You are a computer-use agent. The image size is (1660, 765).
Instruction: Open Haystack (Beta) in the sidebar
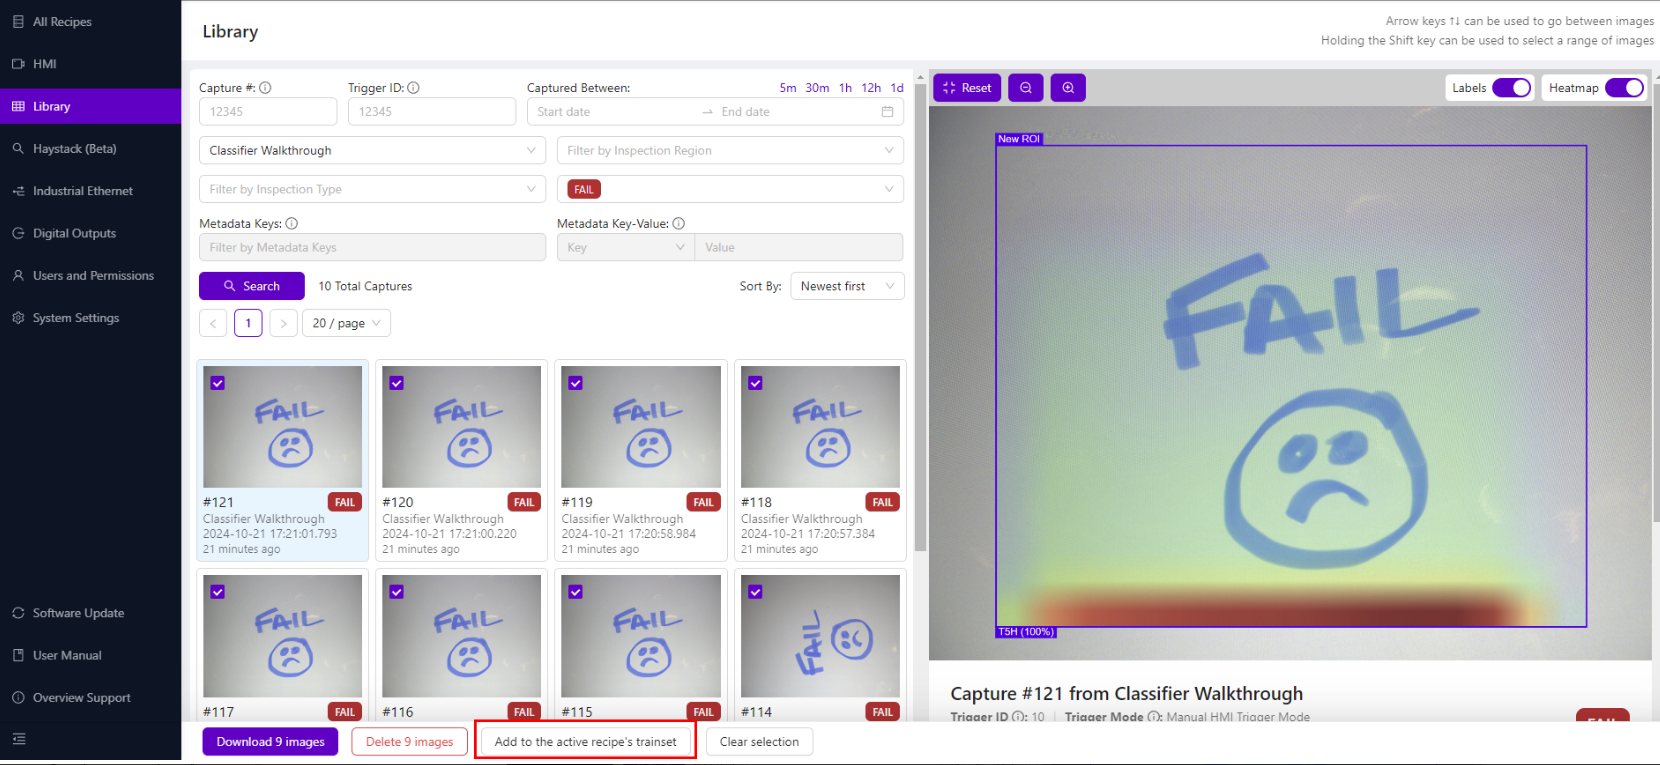(x=74, y=149)
